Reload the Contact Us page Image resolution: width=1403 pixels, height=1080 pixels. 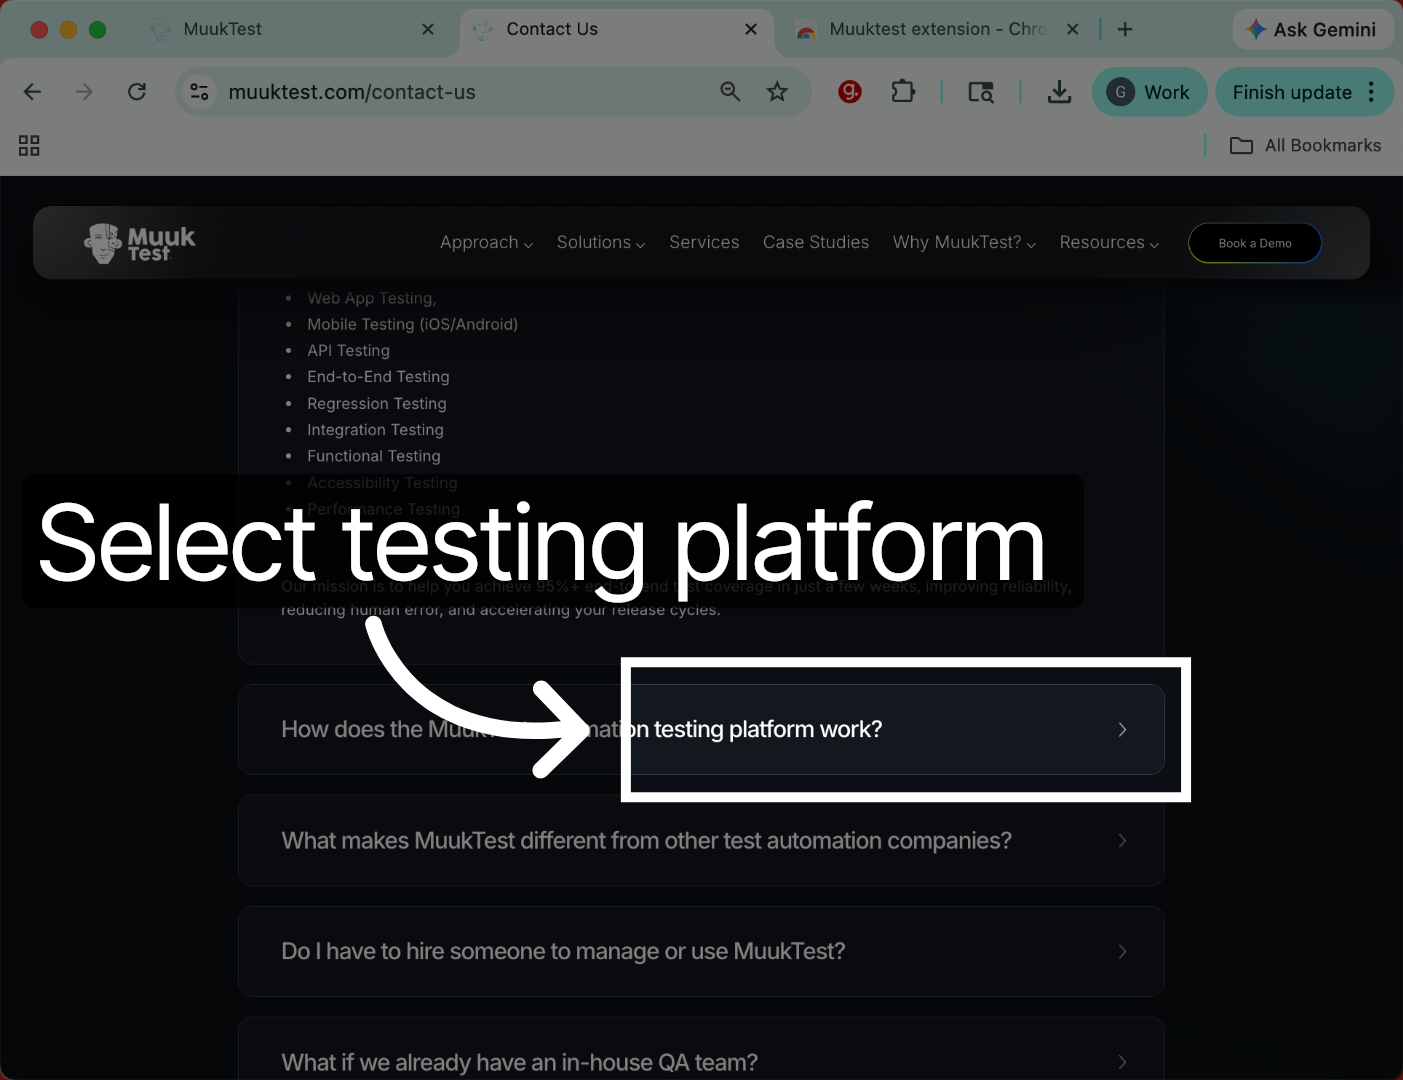[x=137, y=92]
